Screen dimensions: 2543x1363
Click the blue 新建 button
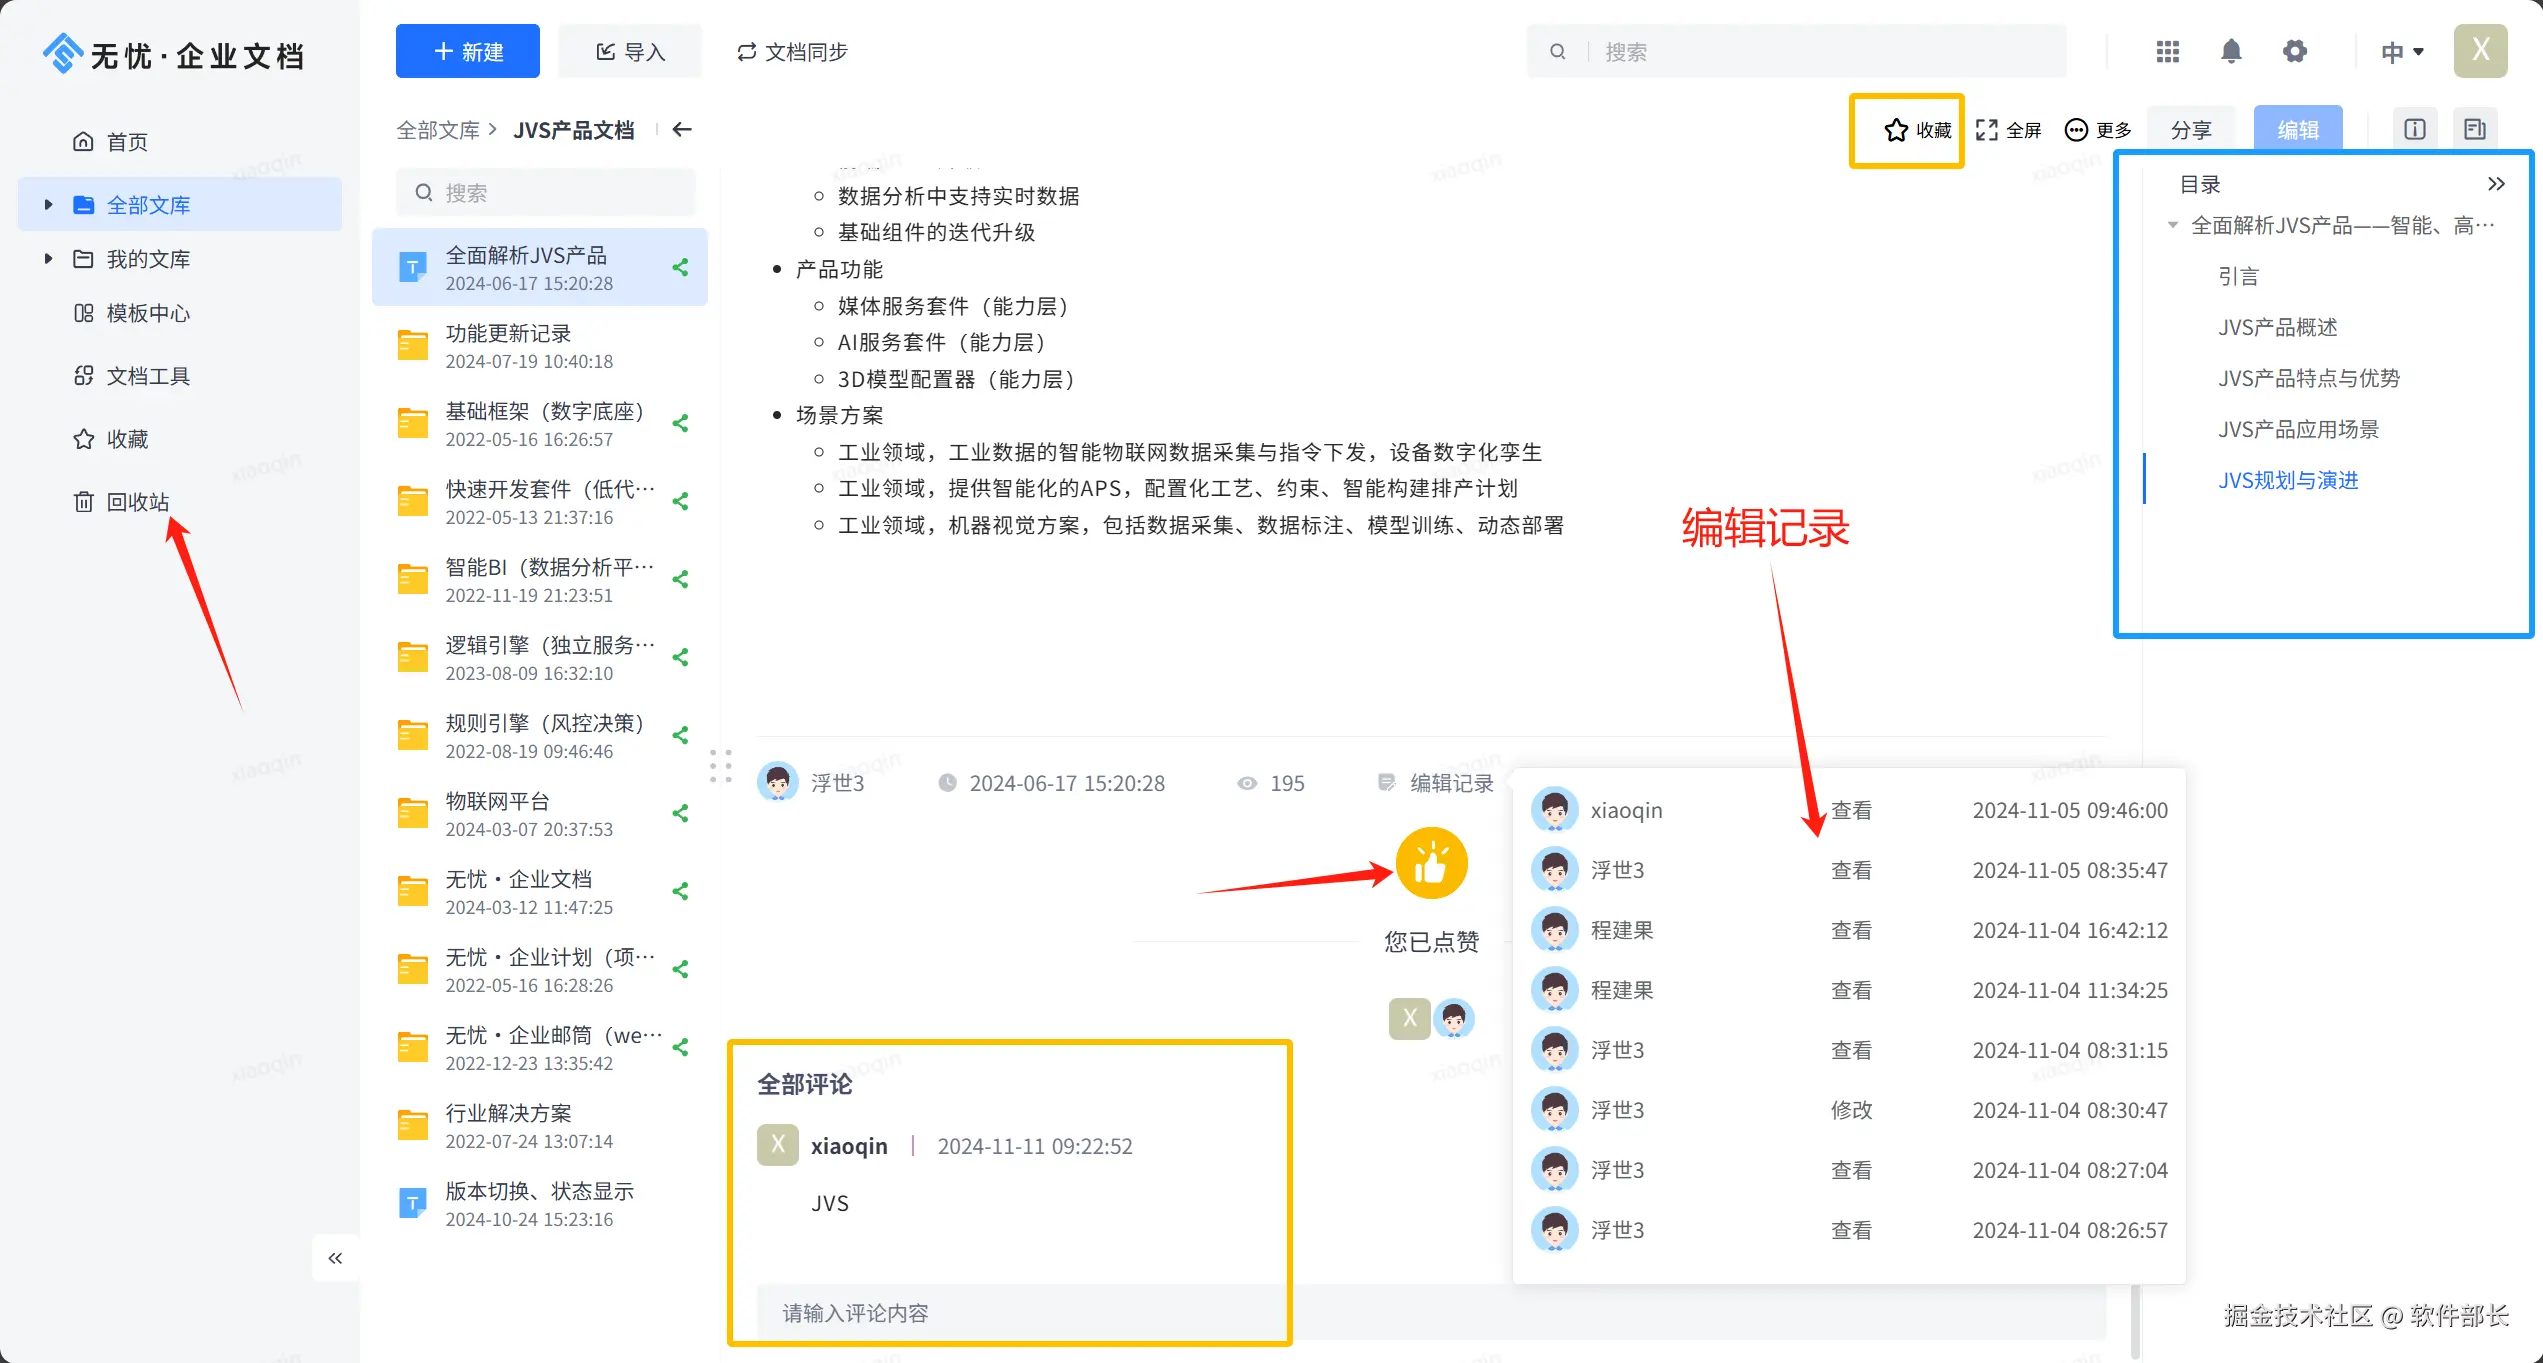tap(467, 52)
